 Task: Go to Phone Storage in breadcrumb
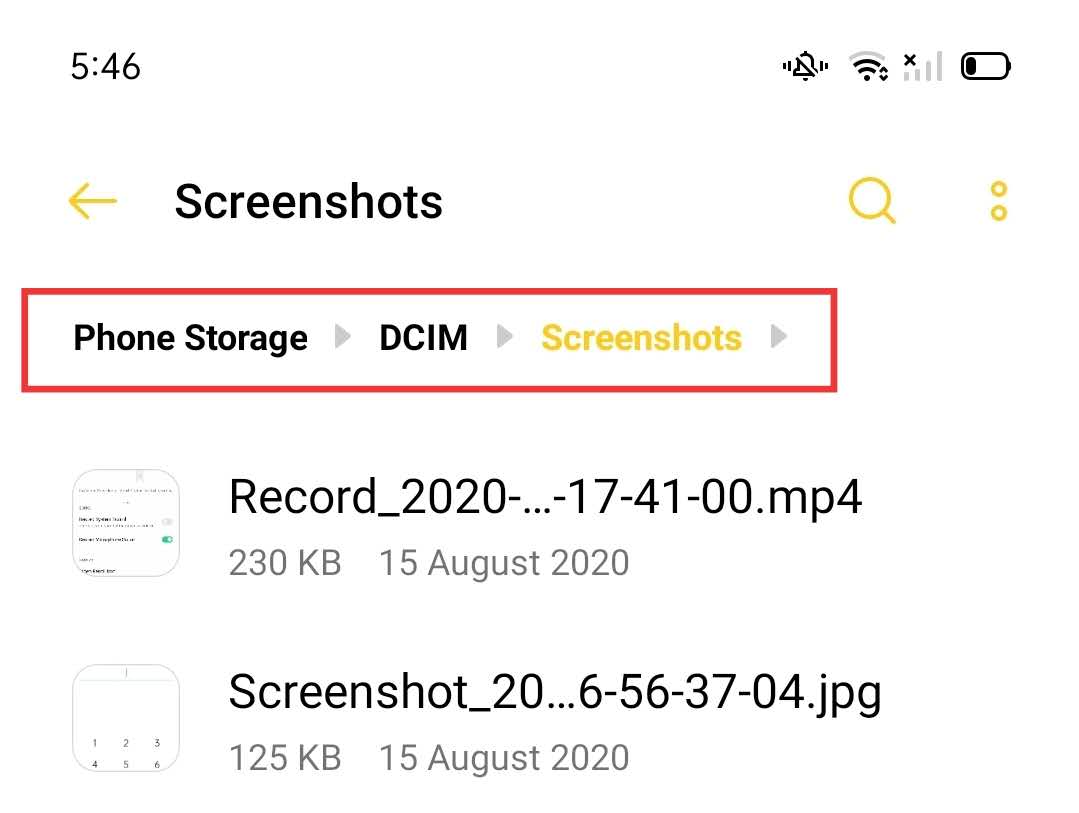tap(190, 338)
